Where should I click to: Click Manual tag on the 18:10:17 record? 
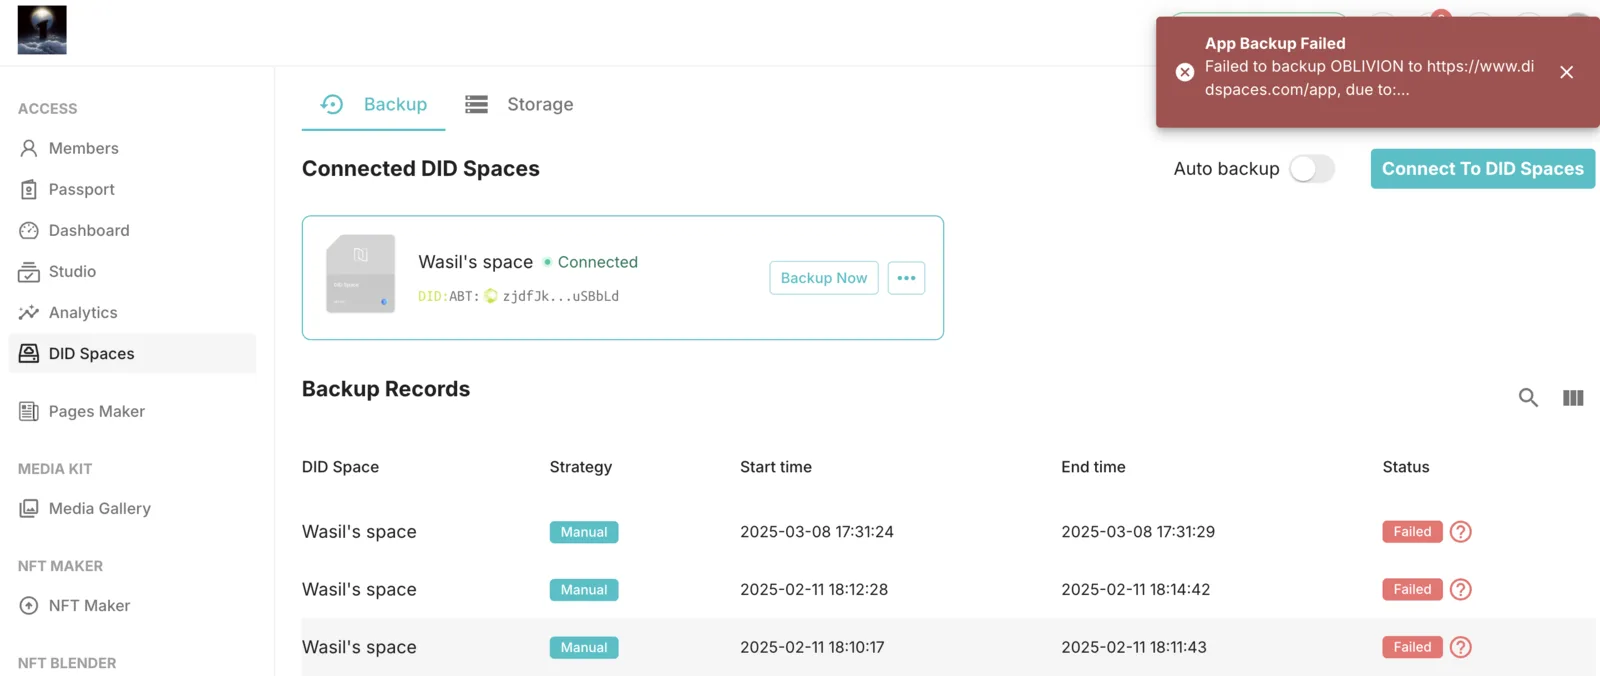coord(584,647)
